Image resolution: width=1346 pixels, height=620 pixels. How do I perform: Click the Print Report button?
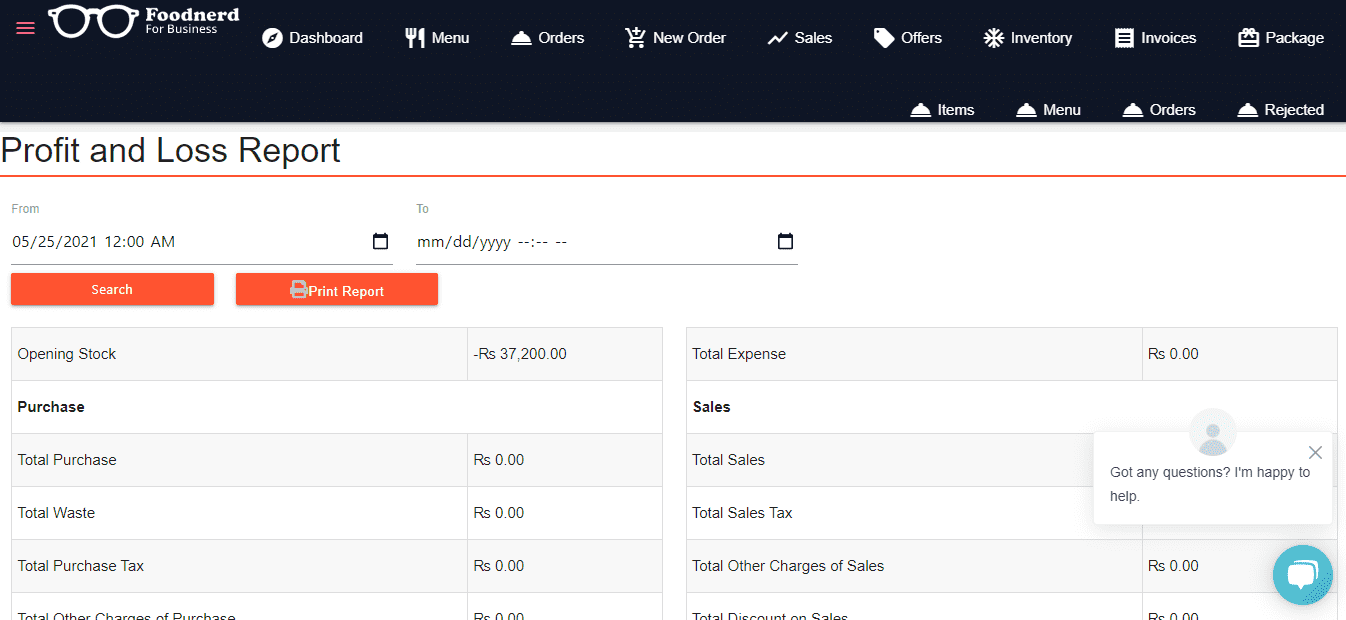point(337,290)
